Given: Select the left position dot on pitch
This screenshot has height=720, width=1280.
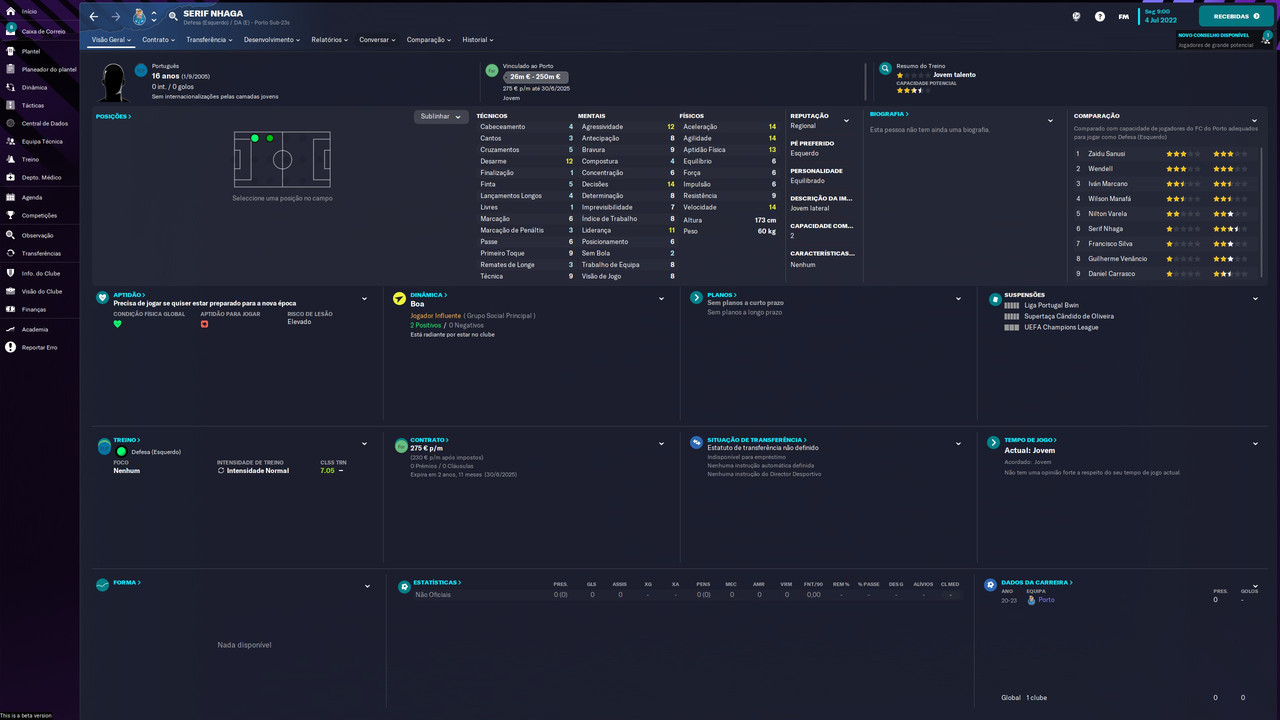Looking at the screenshot, I should [x=255, y=138].
